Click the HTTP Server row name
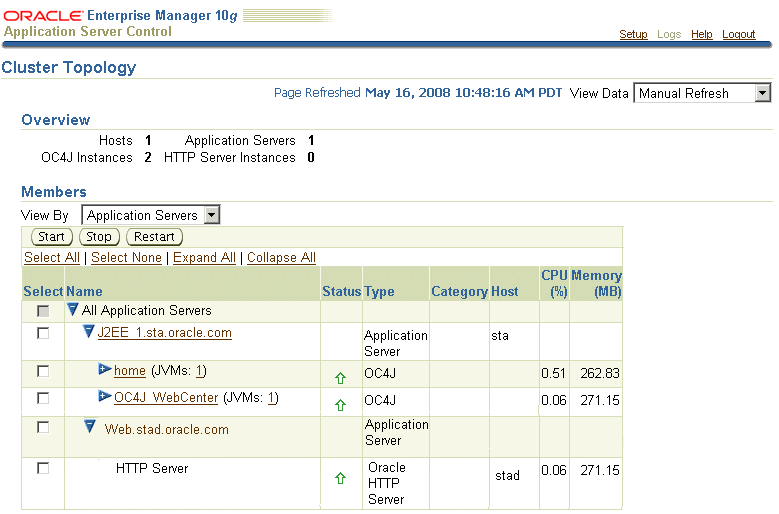 pos(152,468)
